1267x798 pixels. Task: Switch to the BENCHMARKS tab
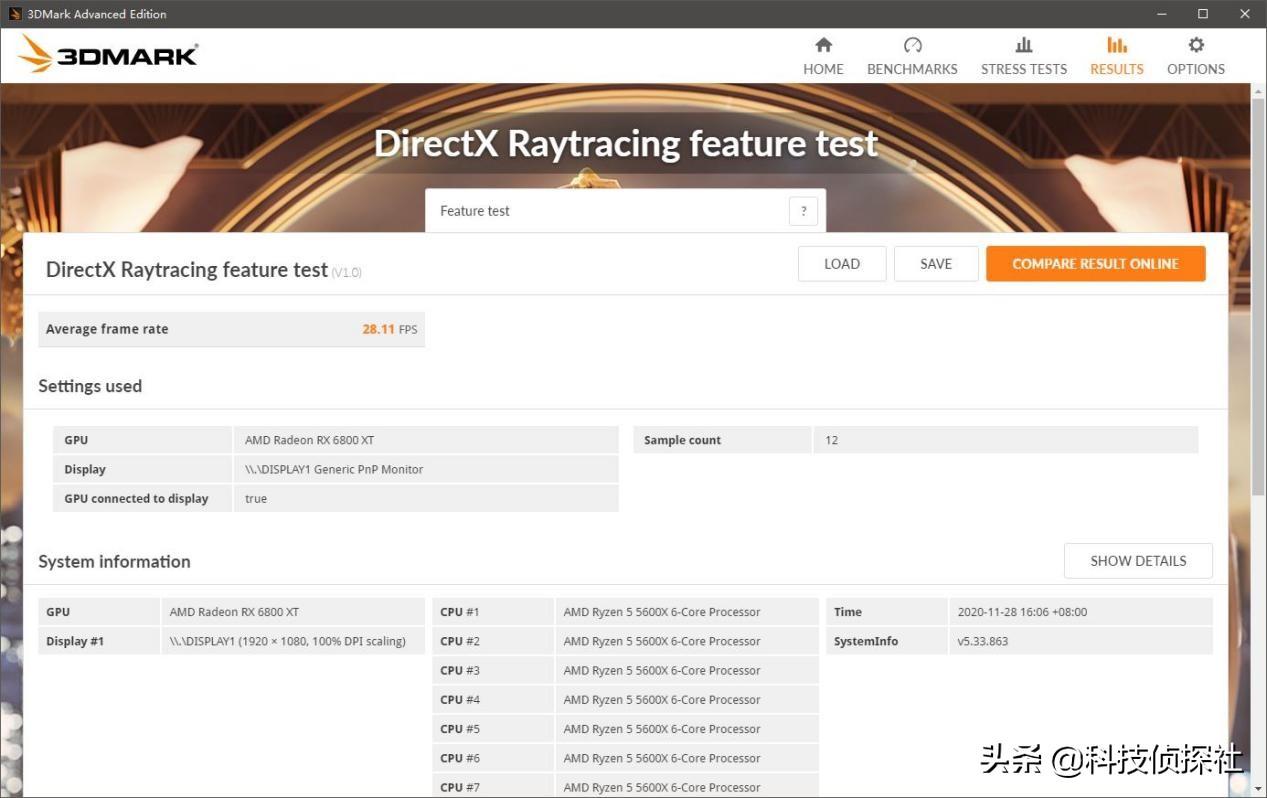coord(911,69)
